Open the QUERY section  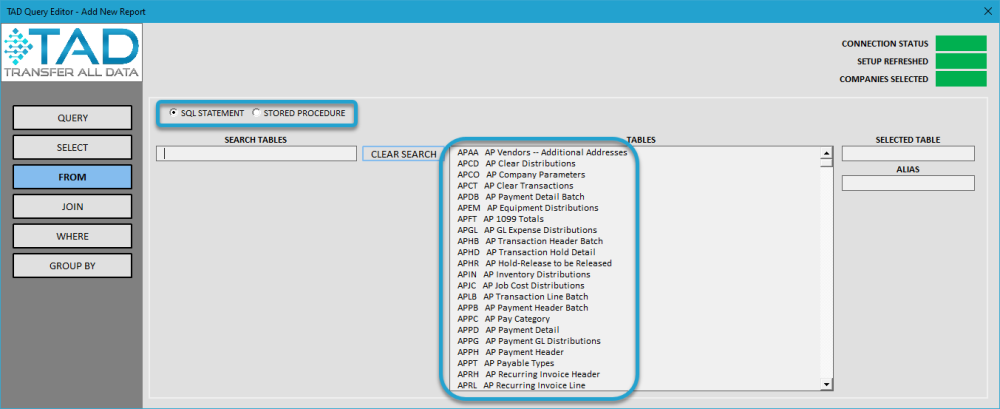tap(73, 118)
